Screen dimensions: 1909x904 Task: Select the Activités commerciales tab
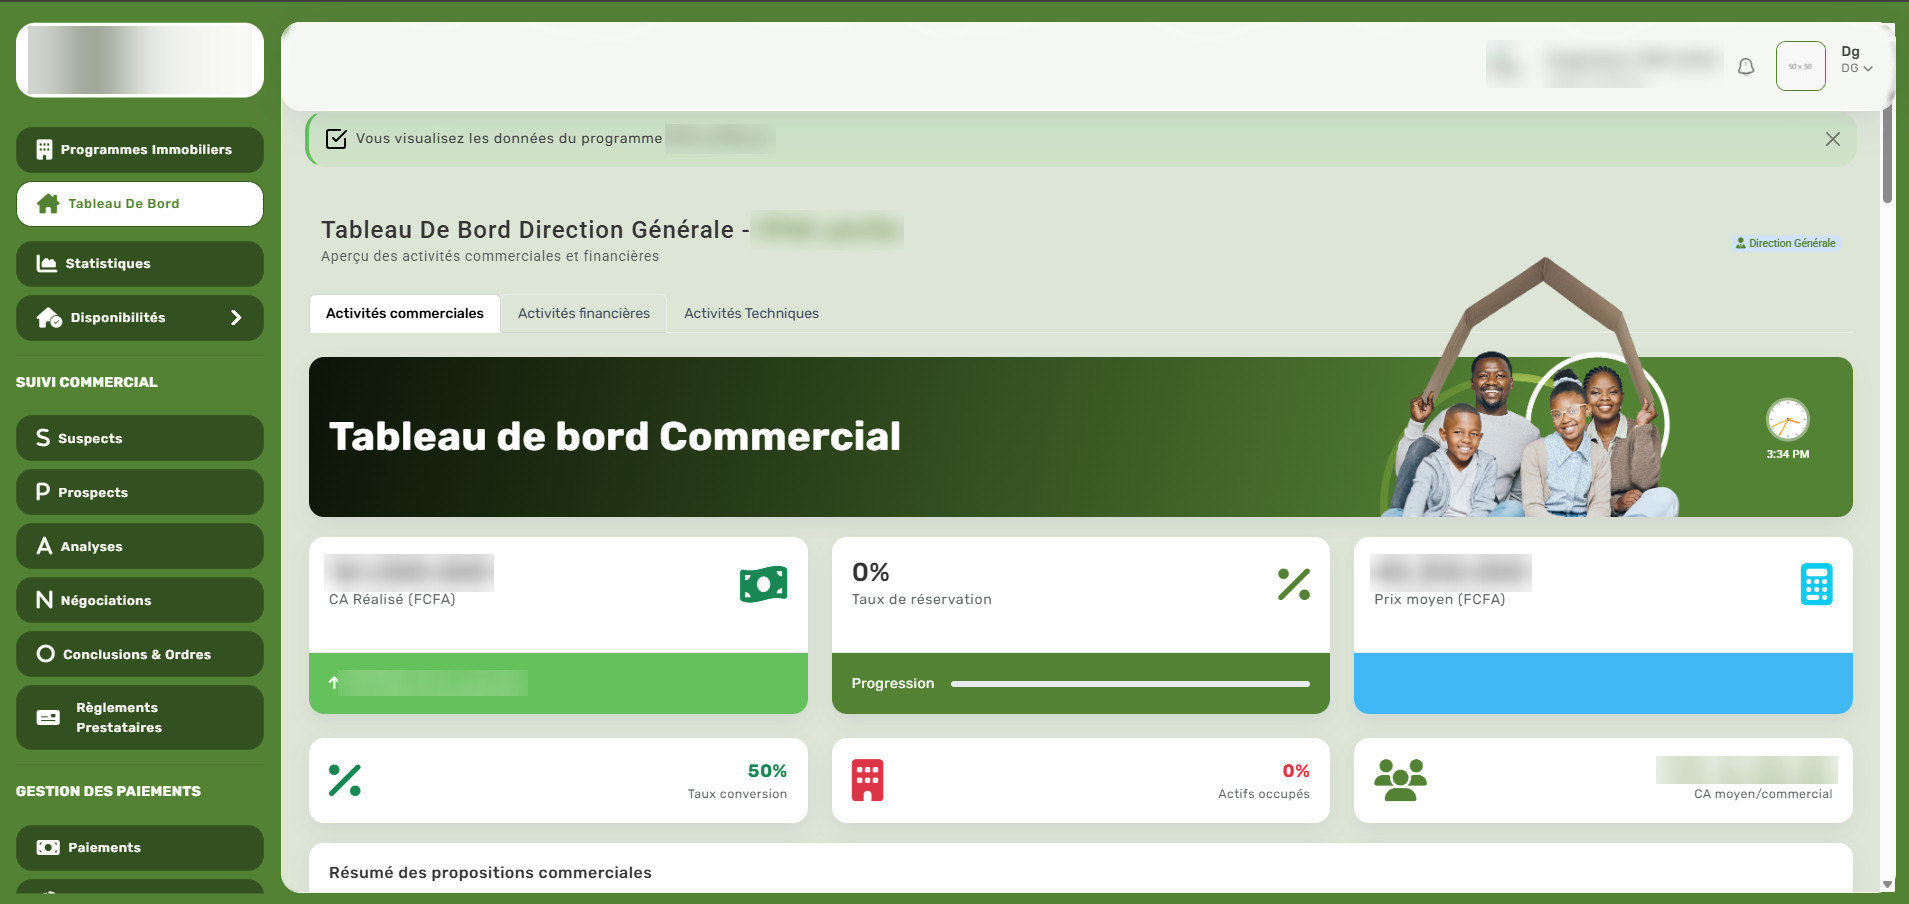coord(405,313)
